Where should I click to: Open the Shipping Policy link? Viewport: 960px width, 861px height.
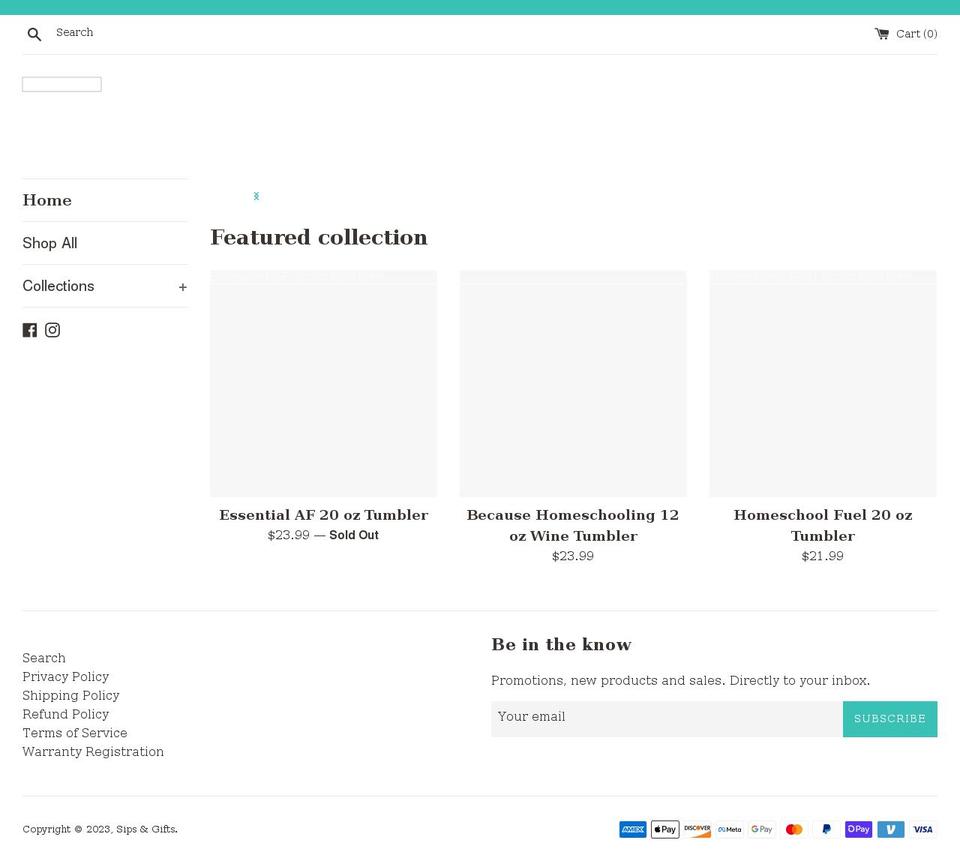(71, 696)
